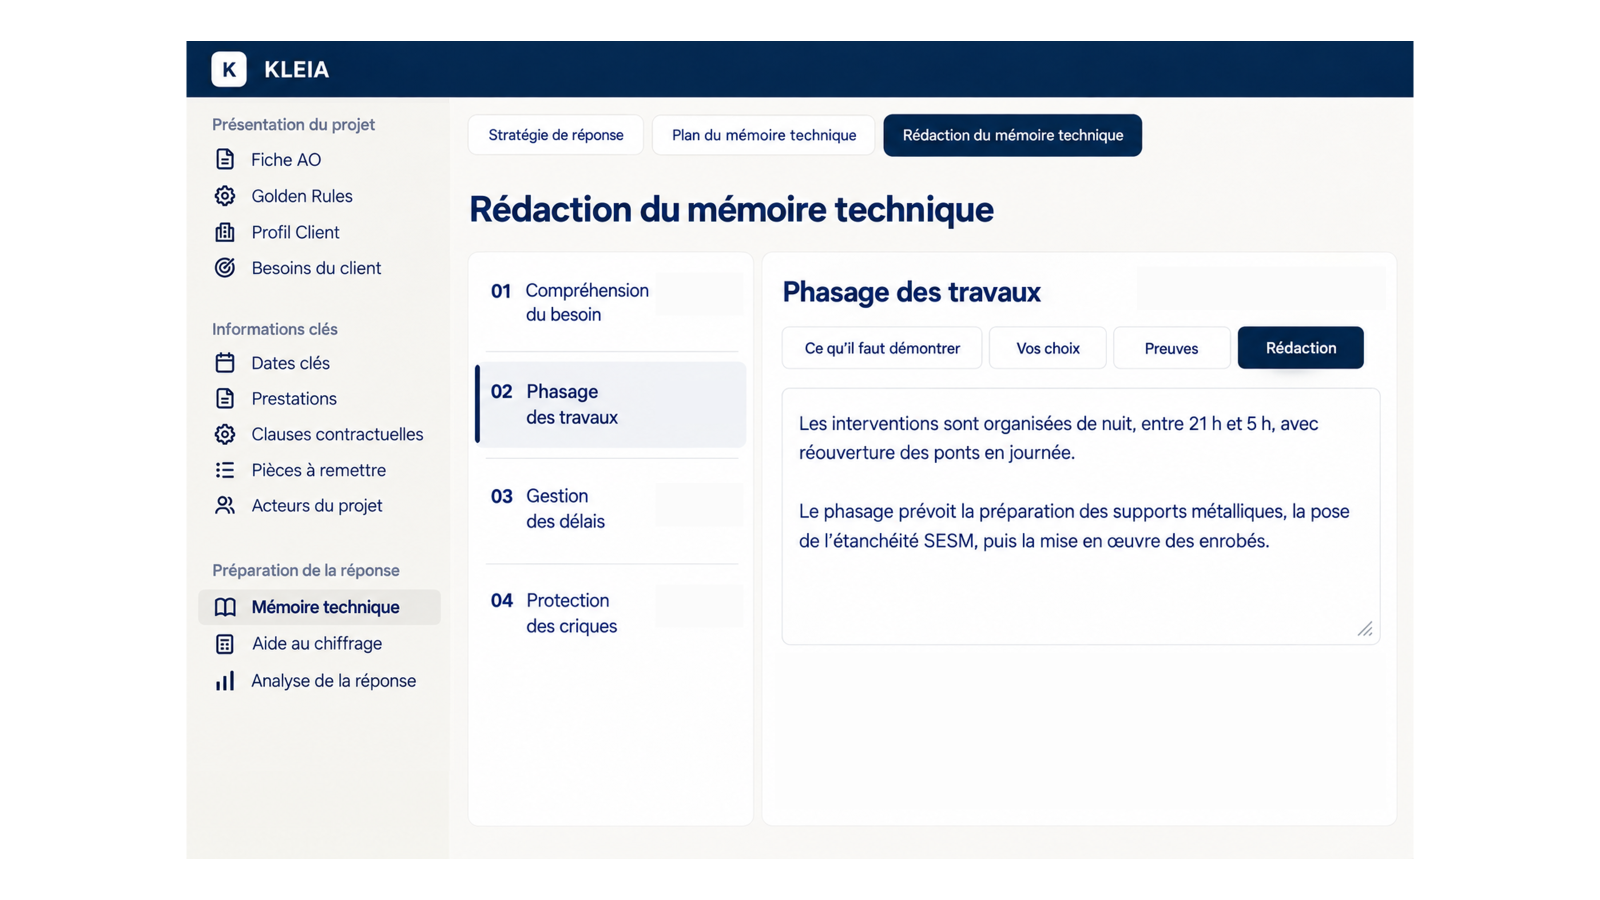
Task: Select section 01 Compréhension du besoin
Action: (611, 302)
